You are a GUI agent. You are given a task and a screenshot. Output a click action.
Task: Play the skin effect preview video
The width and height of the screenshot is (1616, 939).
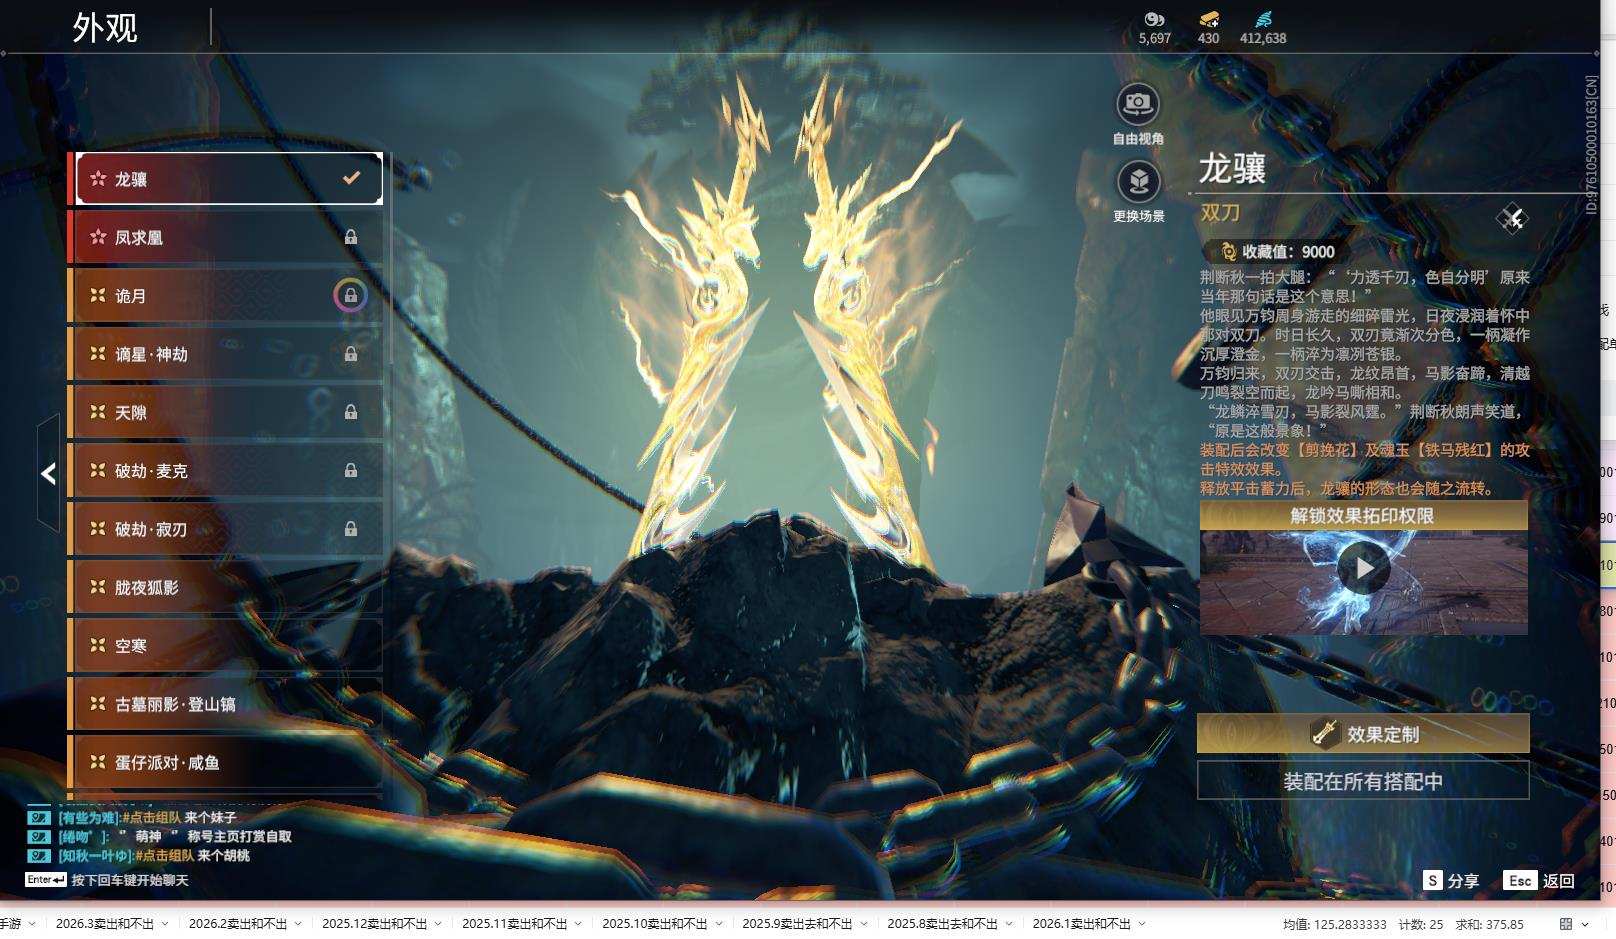[x=1363, y=568]
